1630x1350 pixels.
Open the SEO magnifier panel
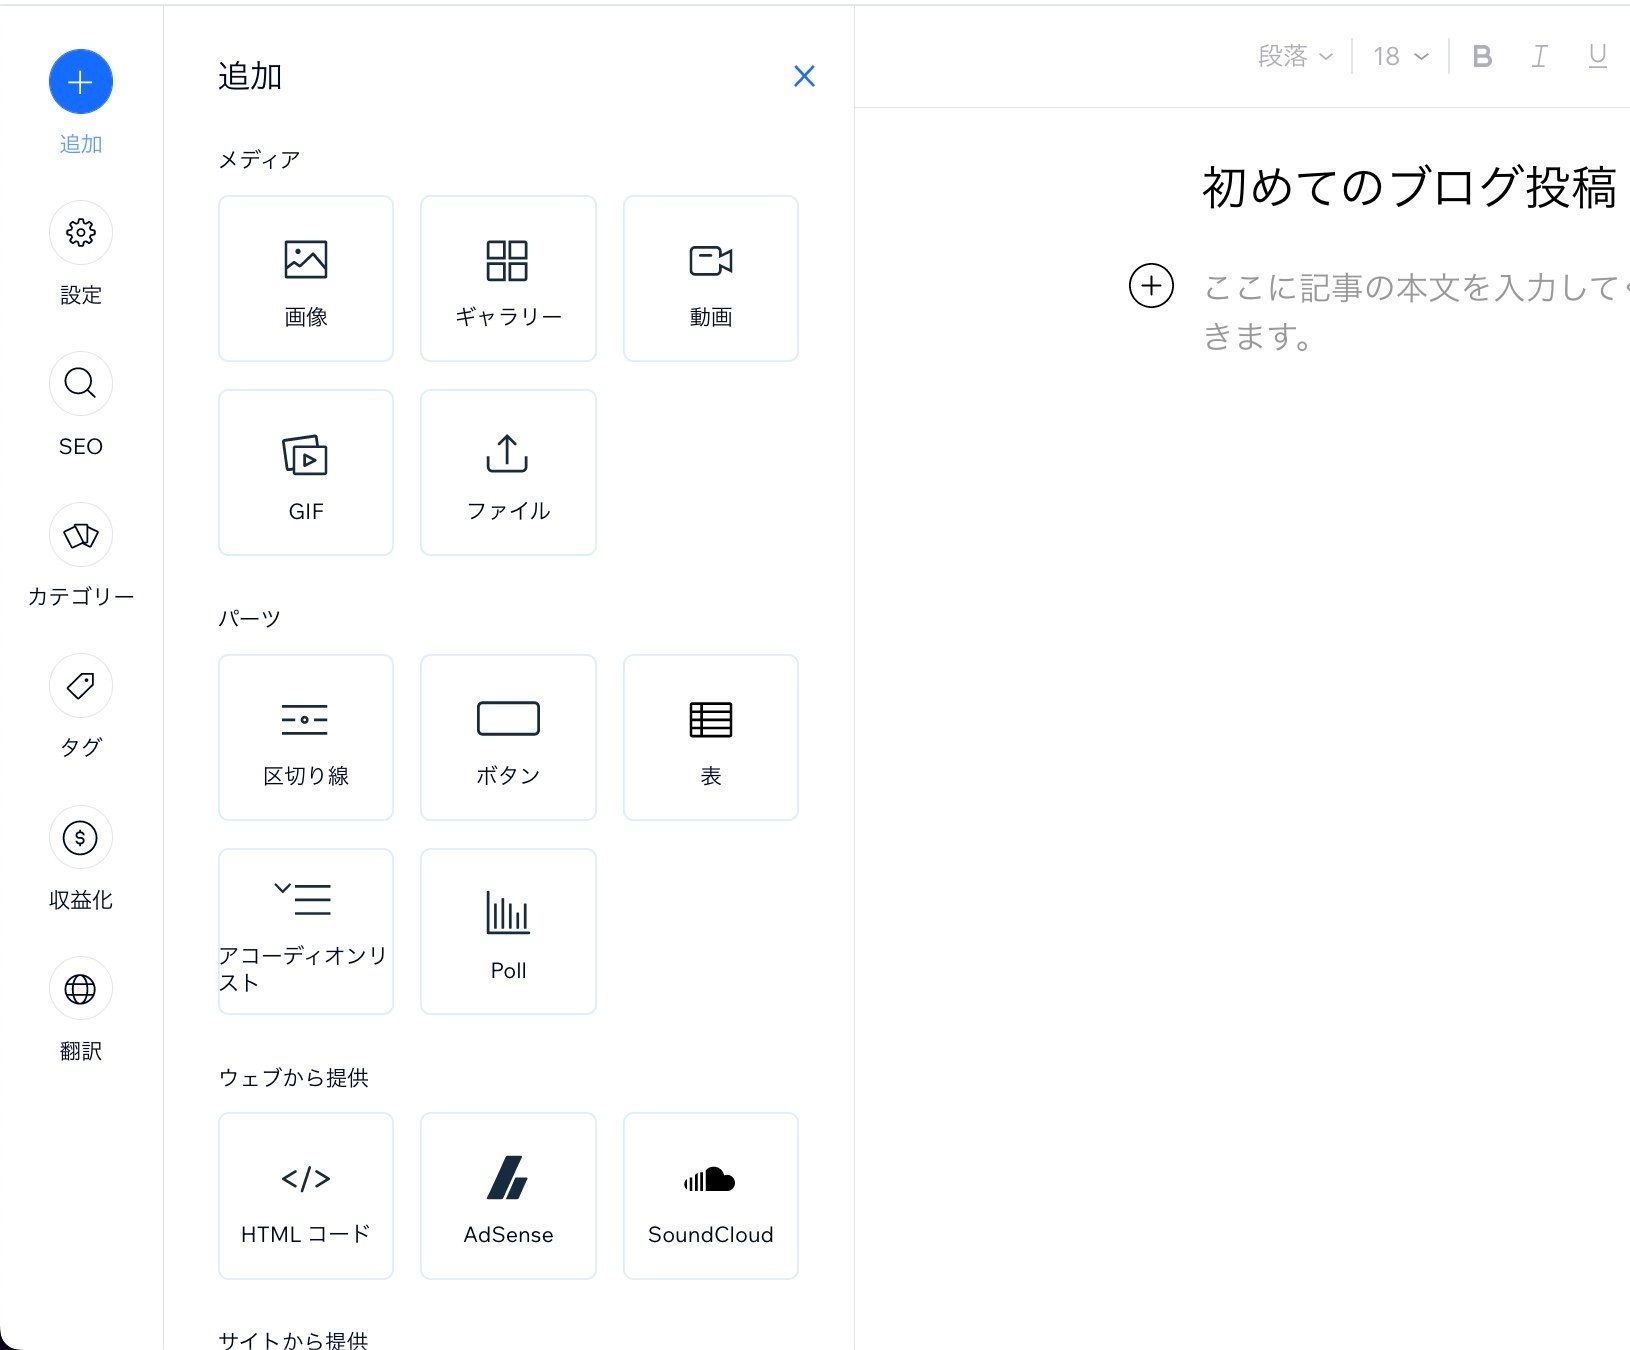click(81, 384)
